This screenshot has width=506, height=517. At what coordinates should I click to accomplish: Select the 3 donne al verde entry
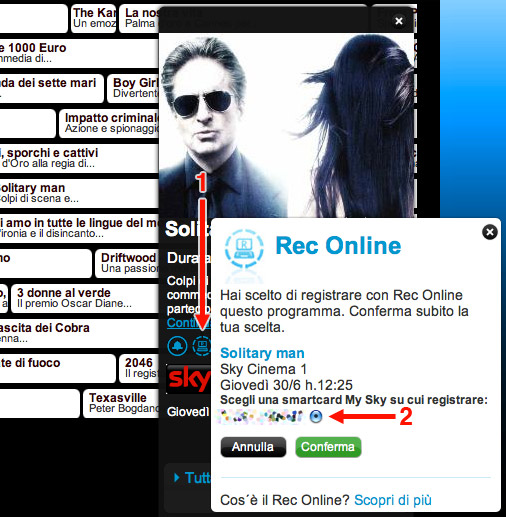pyautogui.click(x=85, y=298)
